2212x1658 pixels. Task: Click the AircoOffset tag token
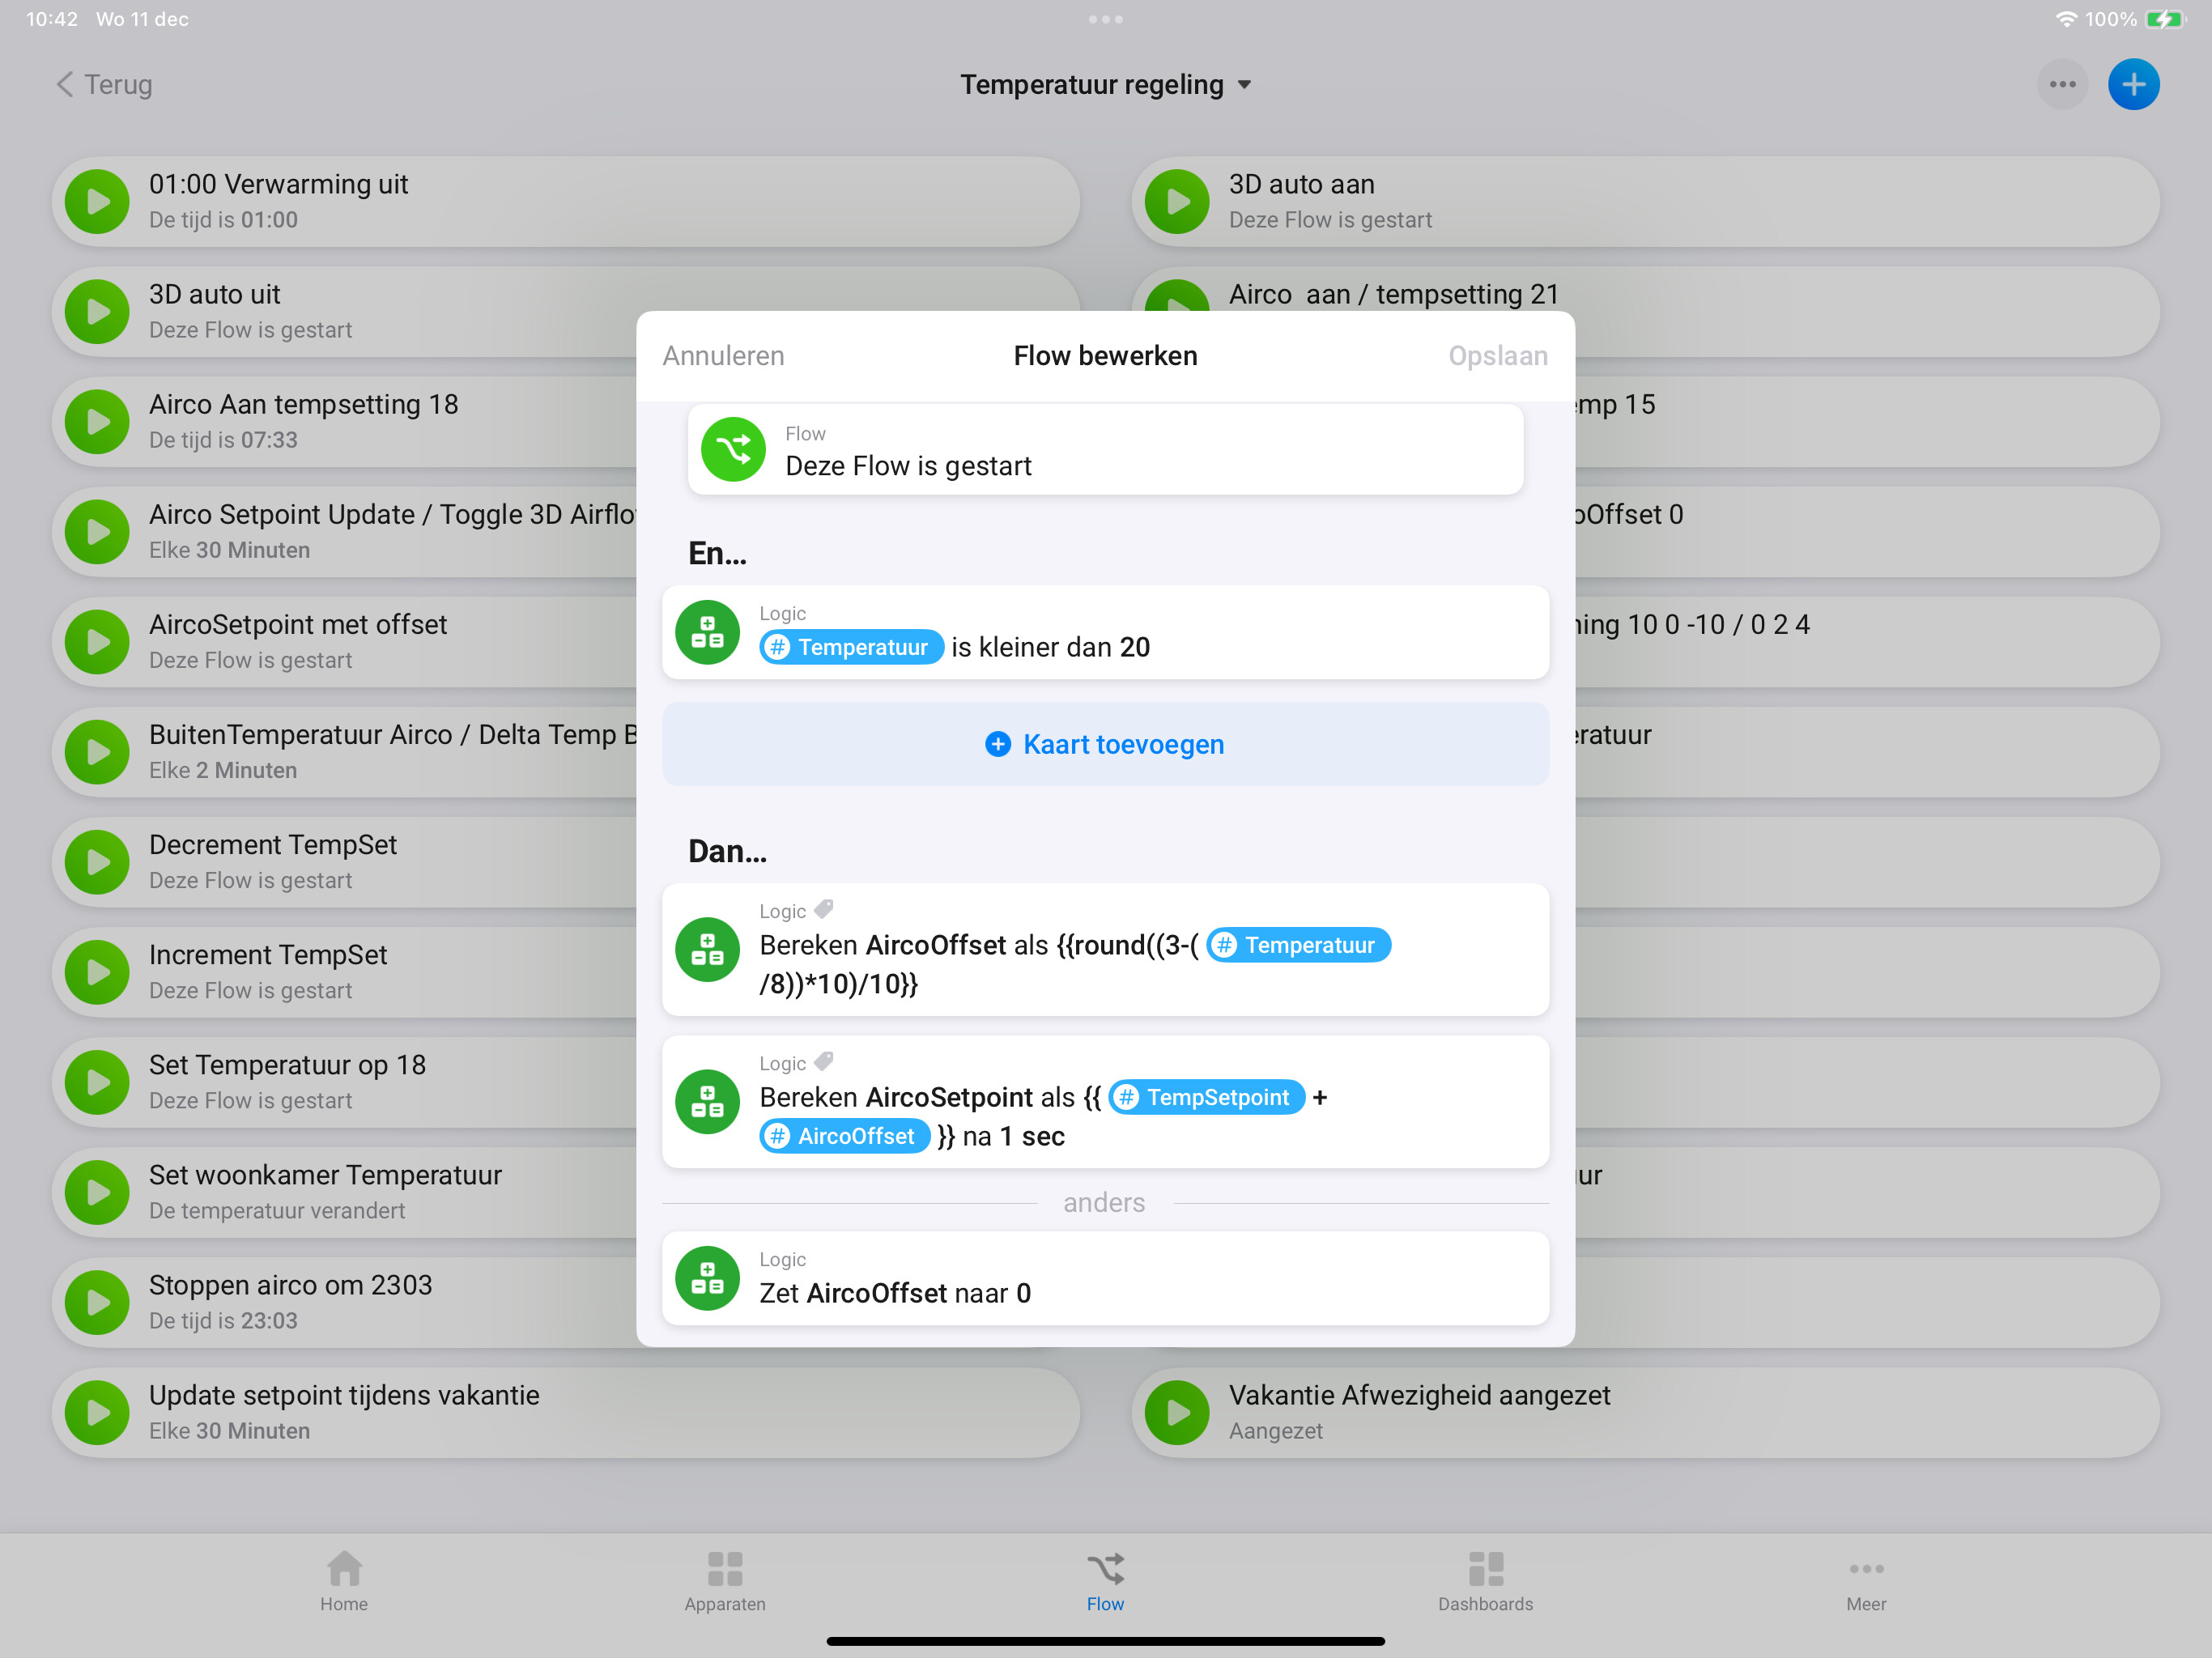[845, 1136]
